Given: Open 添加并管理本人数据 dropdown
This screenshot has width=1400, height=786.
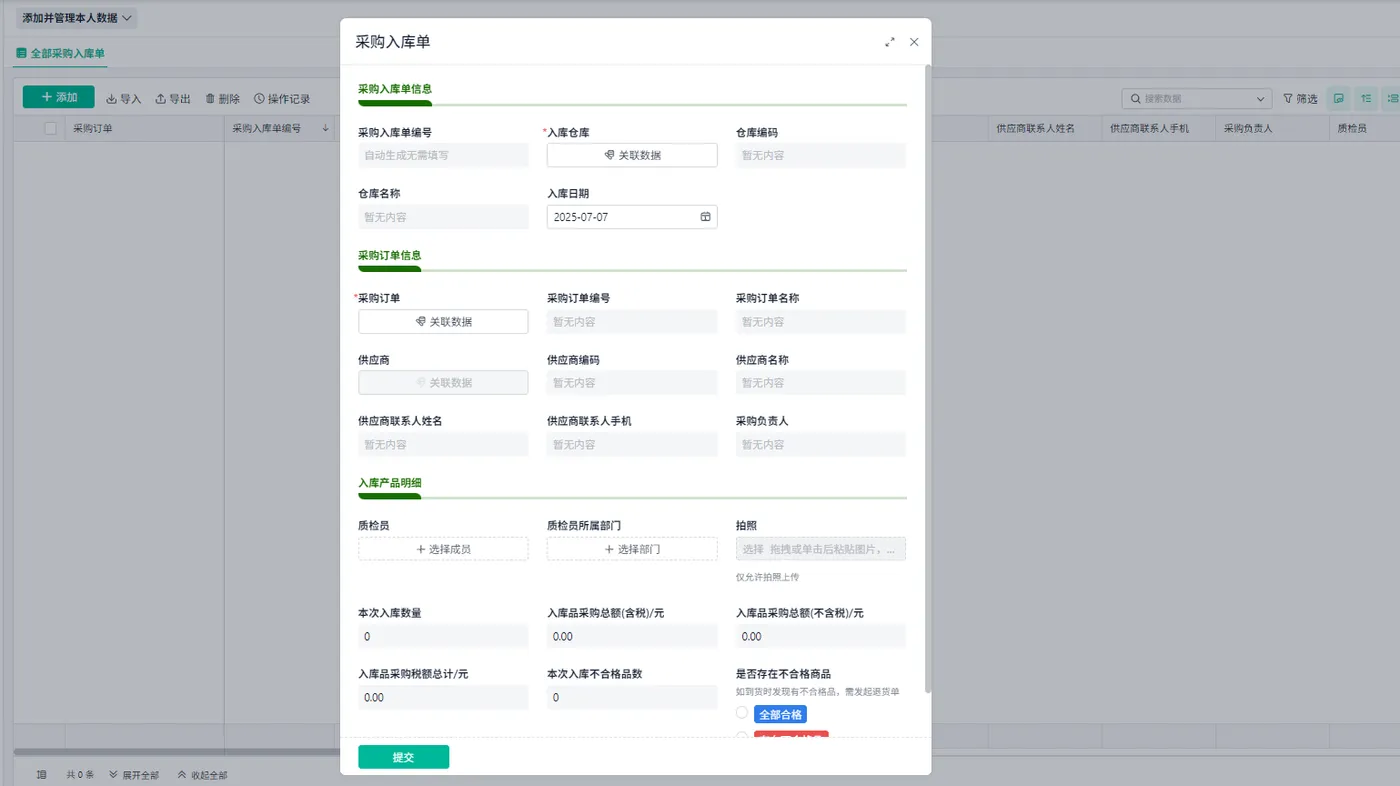Looking at the screenshot, I should tap(77, 18).
